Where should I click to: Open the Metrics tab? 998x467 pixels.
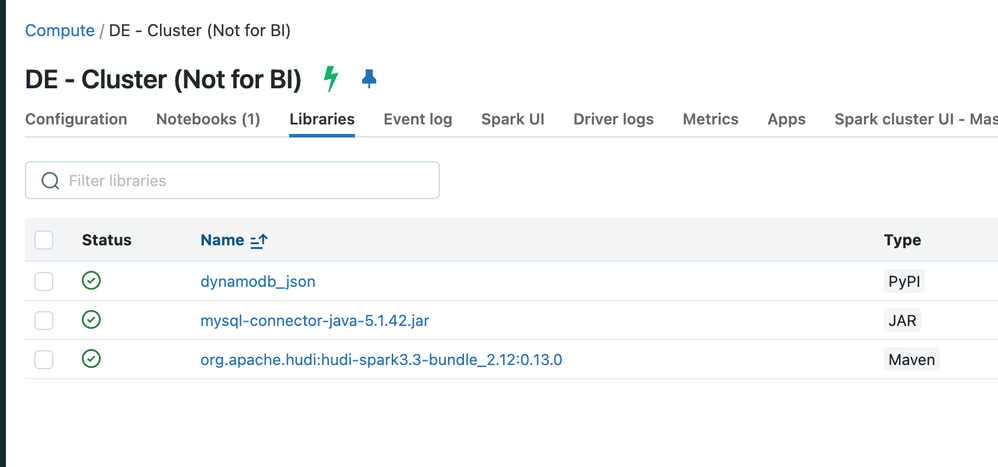pyautogui.click(x=710, y=119)
